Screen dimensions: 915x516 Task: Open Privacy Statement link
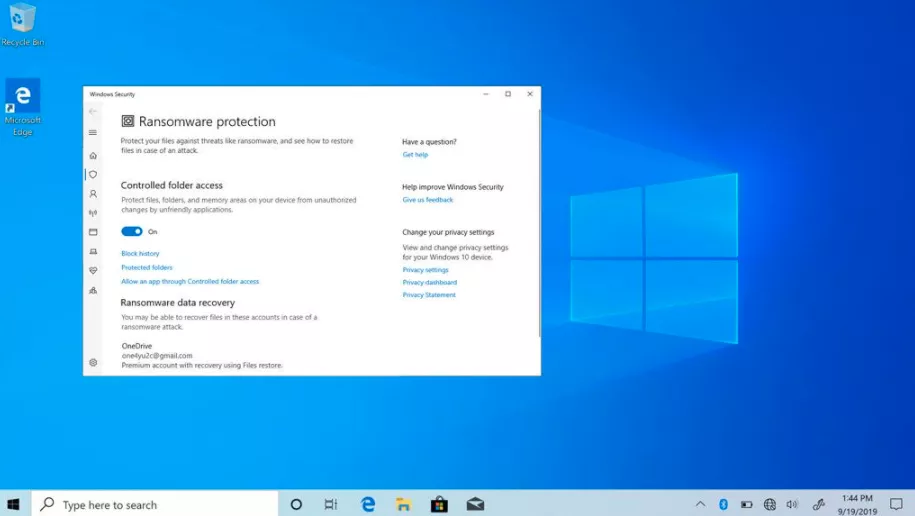(429, 295)
